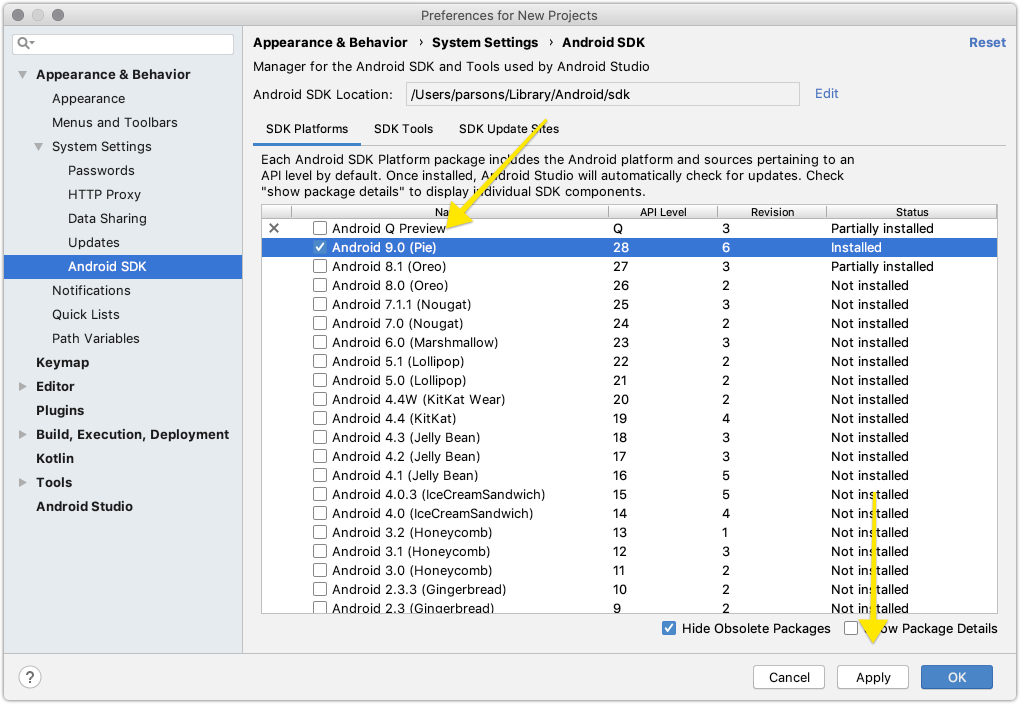Enable the Show Package Details checkbox
This screenshot has width=1020, height=704.
coord(851,629)
